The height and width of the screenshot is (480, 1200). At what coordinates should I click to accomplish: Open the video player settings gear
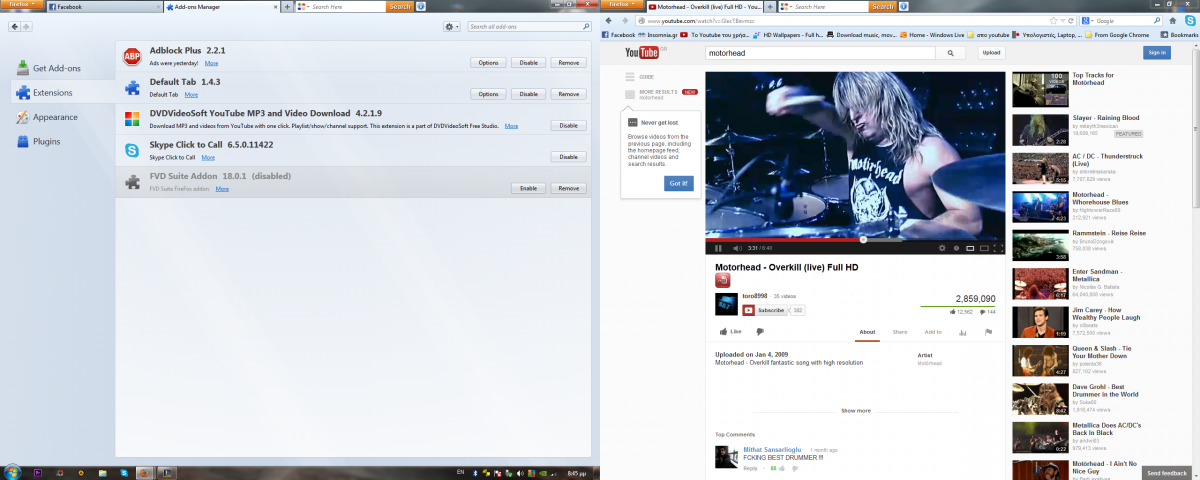[x=941, y=247]
